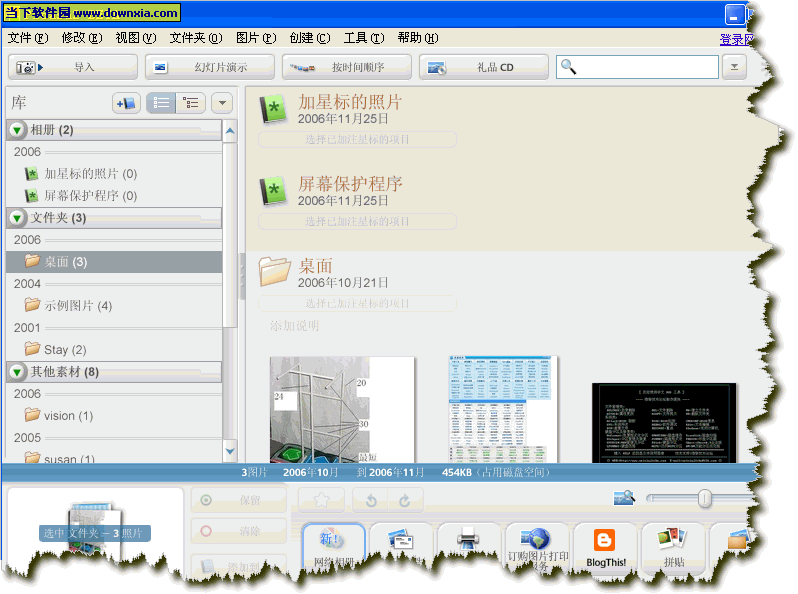Screen dimensions: 798x594
Task: Adjust the thumbnail zoom slider
Action: click(x=705, y=498)
